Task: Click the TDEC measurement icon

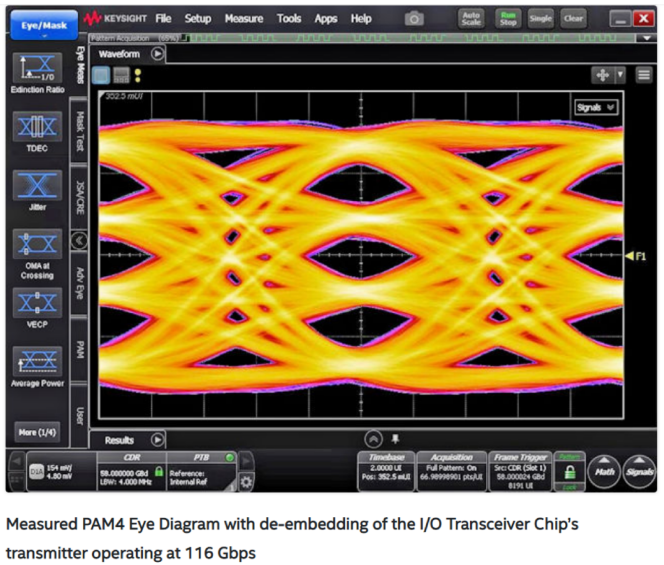Action: [x=36, y=133]
